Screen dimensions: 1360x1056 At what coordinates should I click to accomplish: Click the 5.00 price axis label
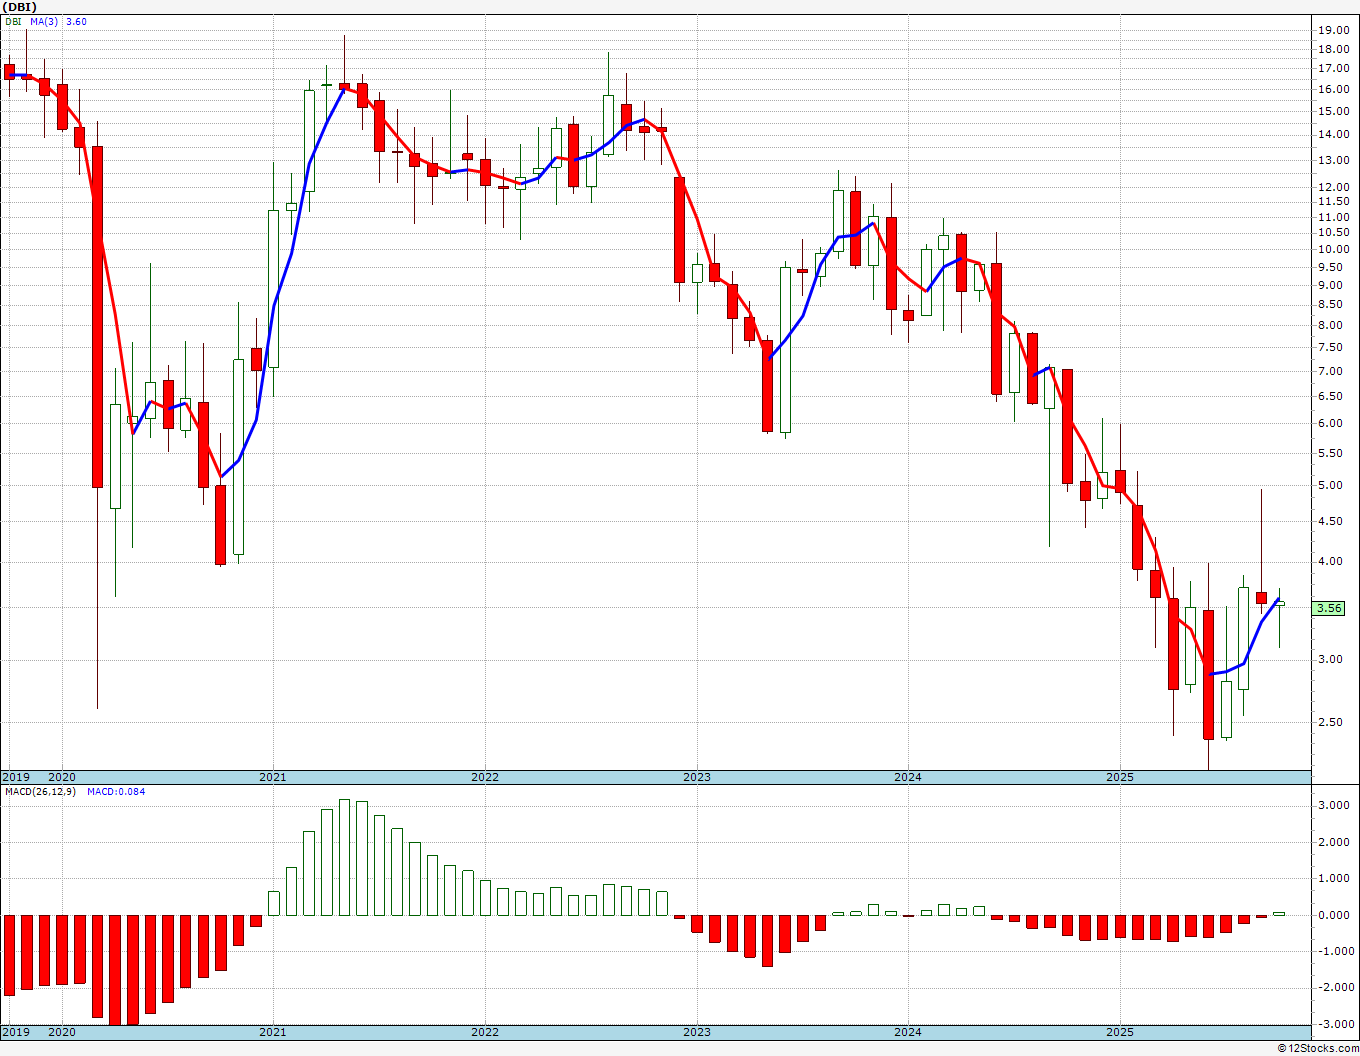tap(1331, 485)
